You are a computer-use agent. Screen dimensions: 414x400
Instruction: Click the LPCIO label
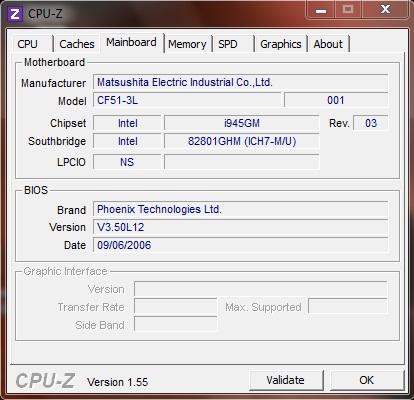(71, 162)
